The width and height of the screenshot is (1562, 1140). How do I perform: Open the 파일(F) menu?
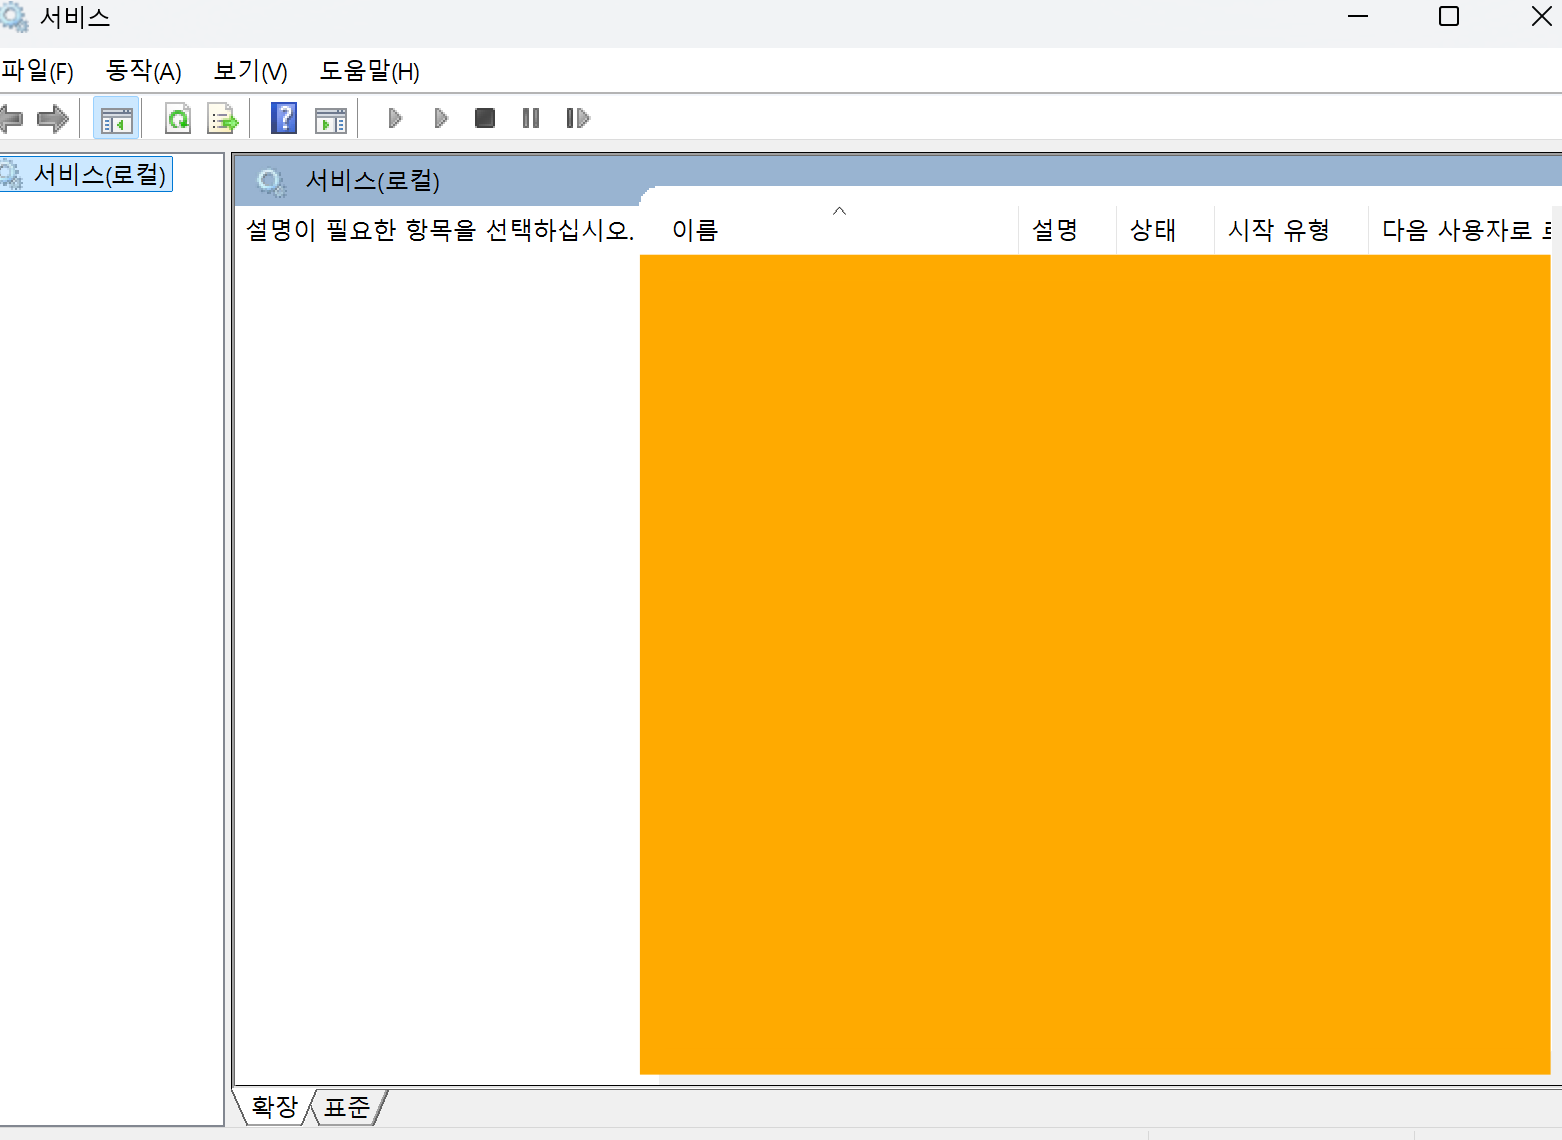pos(37,71)
